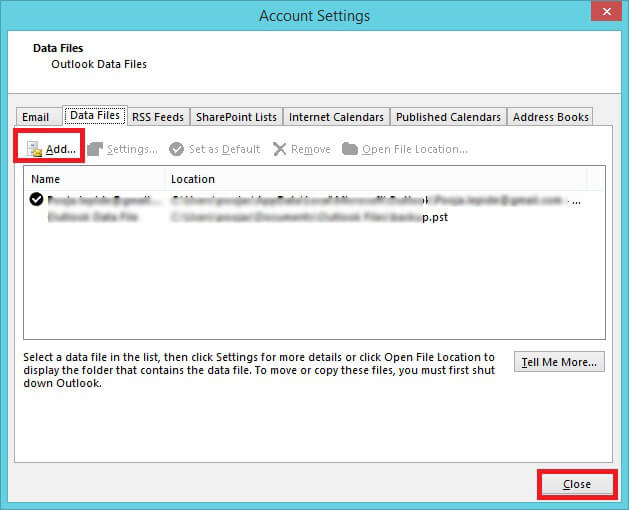Sort the list by the Name column header
The image size is (629, 510).
[94, 179]
